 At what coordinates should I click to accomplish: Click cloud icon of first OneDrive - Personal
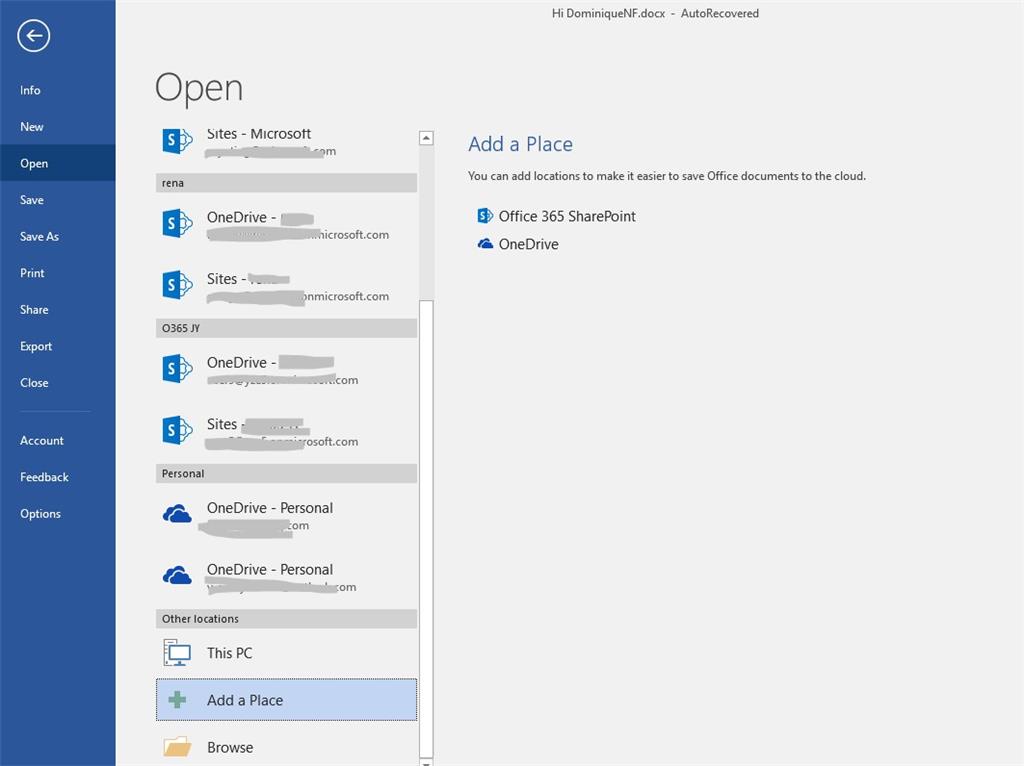177,515
